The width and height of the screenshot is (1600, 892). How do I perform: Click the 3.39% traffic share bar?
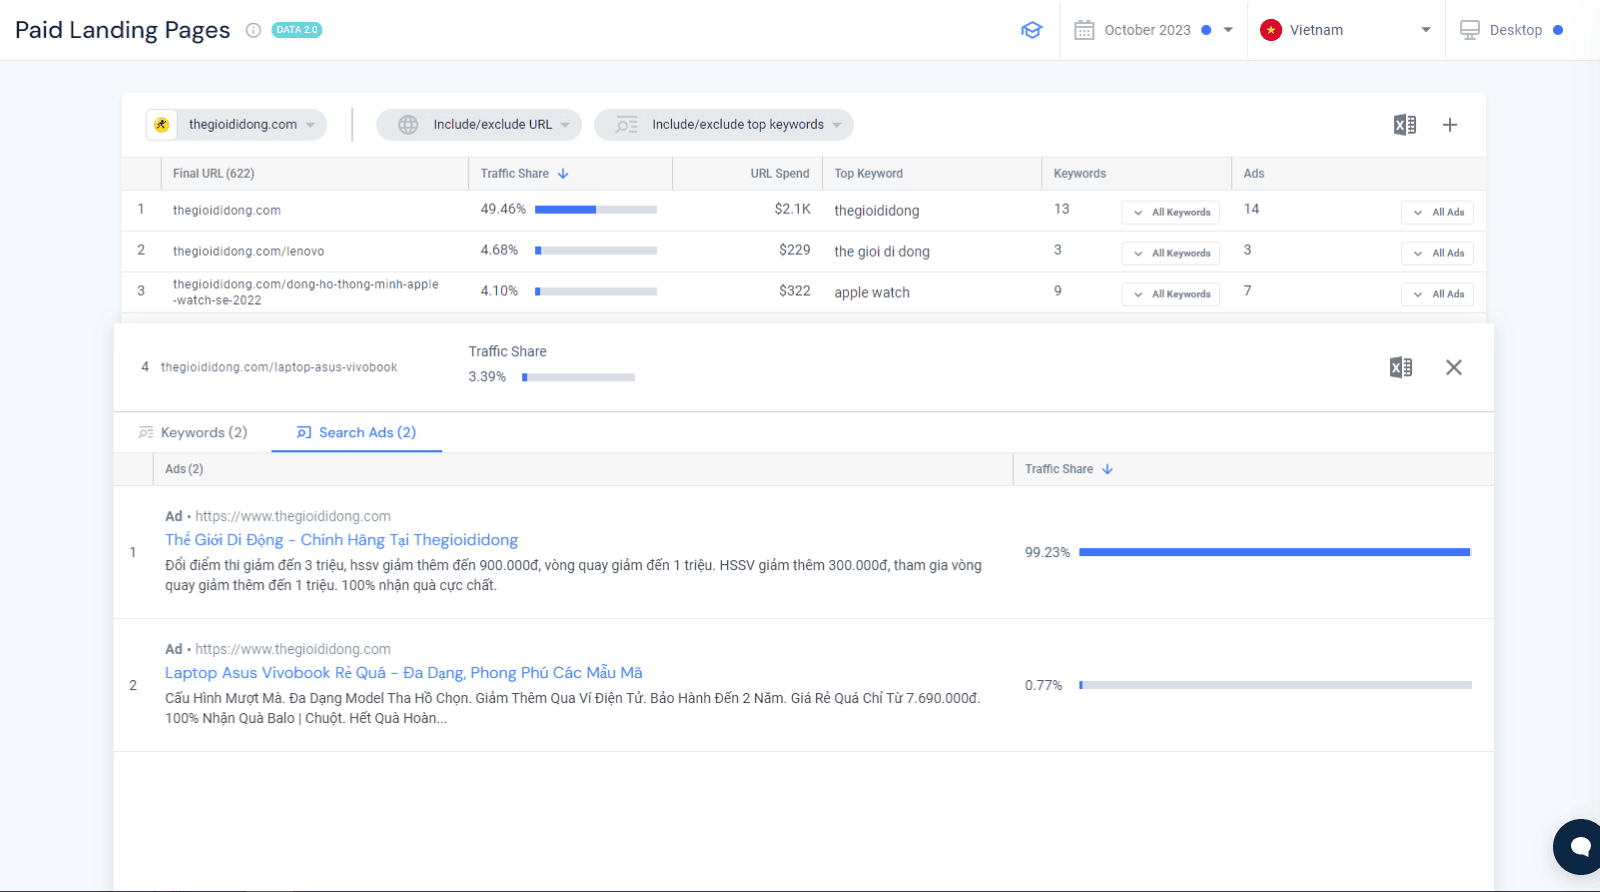click(x=578, y=377)
